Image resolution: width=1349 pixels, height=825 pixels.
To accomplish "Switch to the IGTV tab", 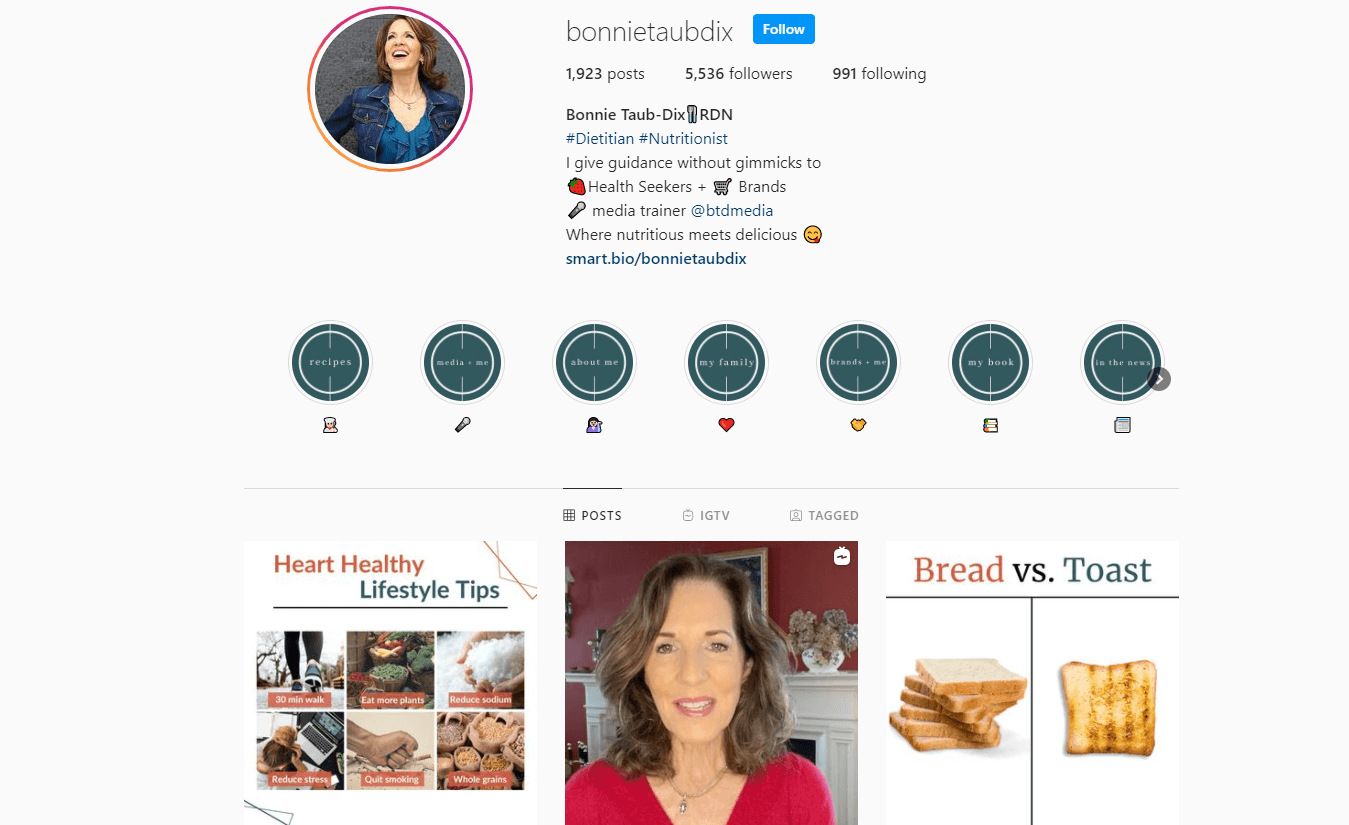I will coord(706,516).
